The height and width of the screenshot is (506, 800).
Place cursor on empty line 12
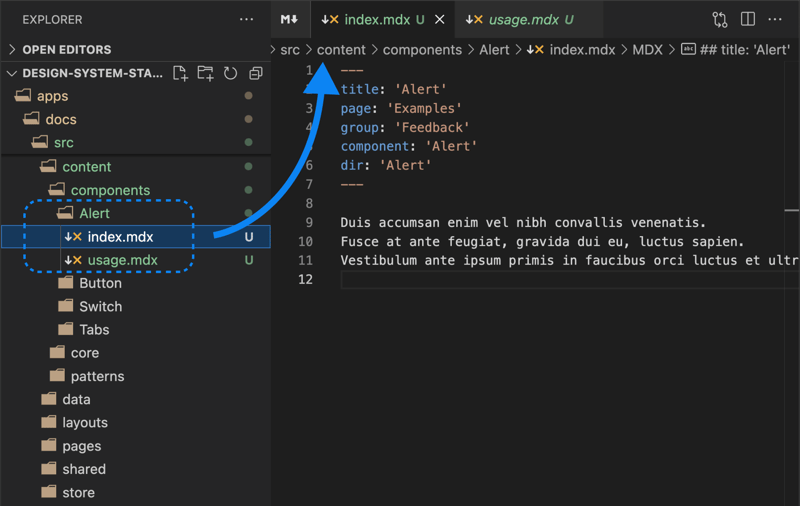coord(569,280)
